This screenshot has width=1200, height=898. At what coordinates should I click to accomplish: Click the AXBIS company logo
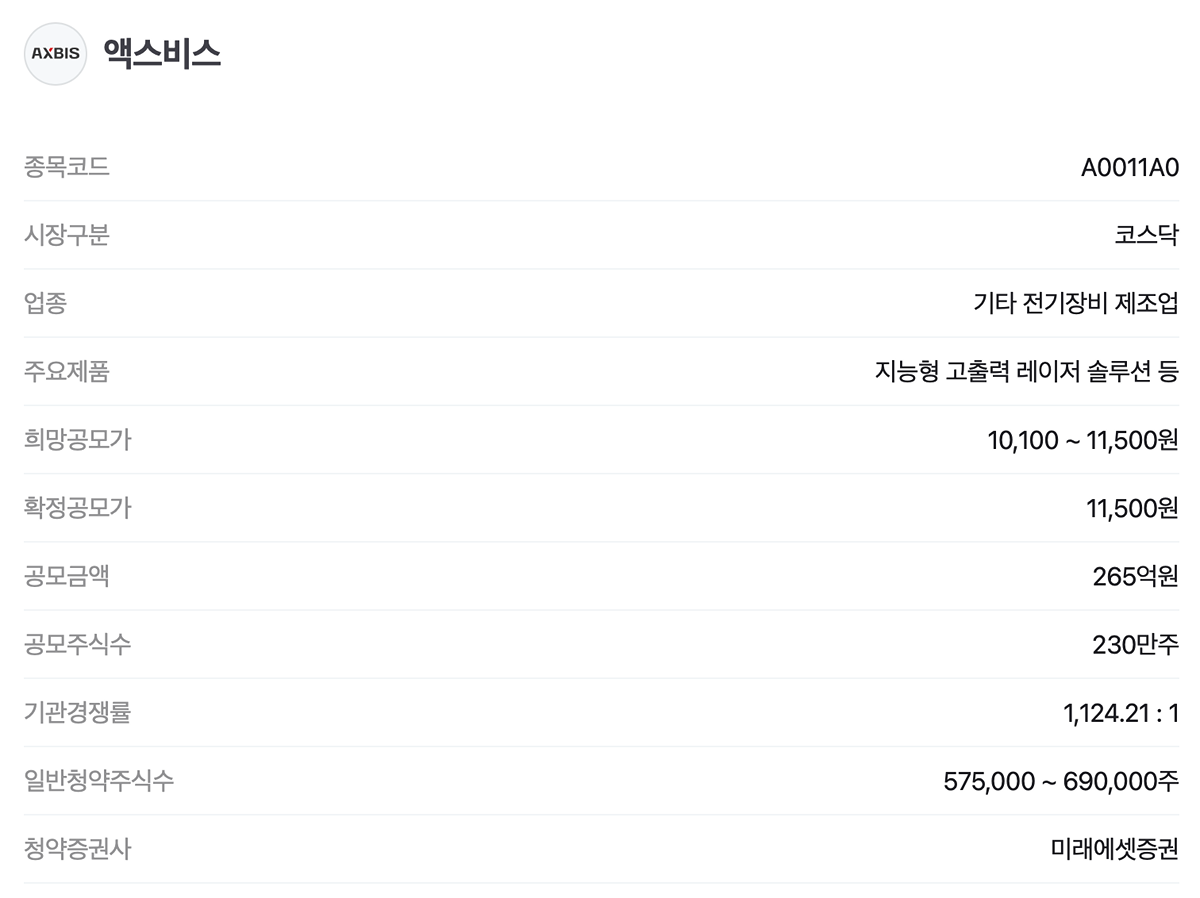pyautogui.click(x=55, y=54)
